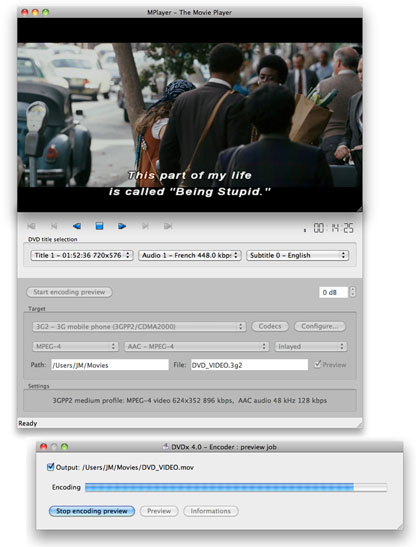Open the MPEG-4 video codec dropdown
Screen dimensions: 416x547
75,346
